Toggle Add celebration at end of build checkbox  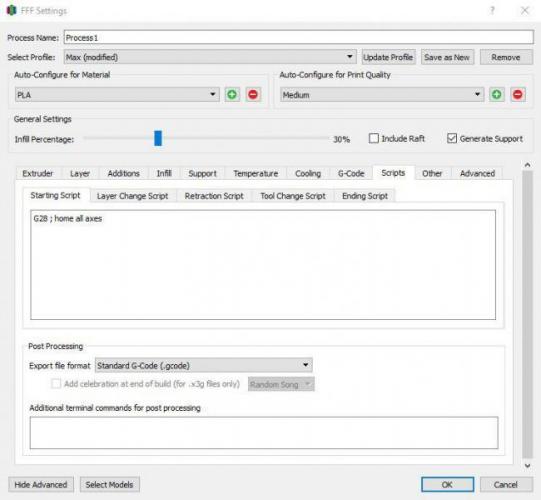[x=56, y=384]
